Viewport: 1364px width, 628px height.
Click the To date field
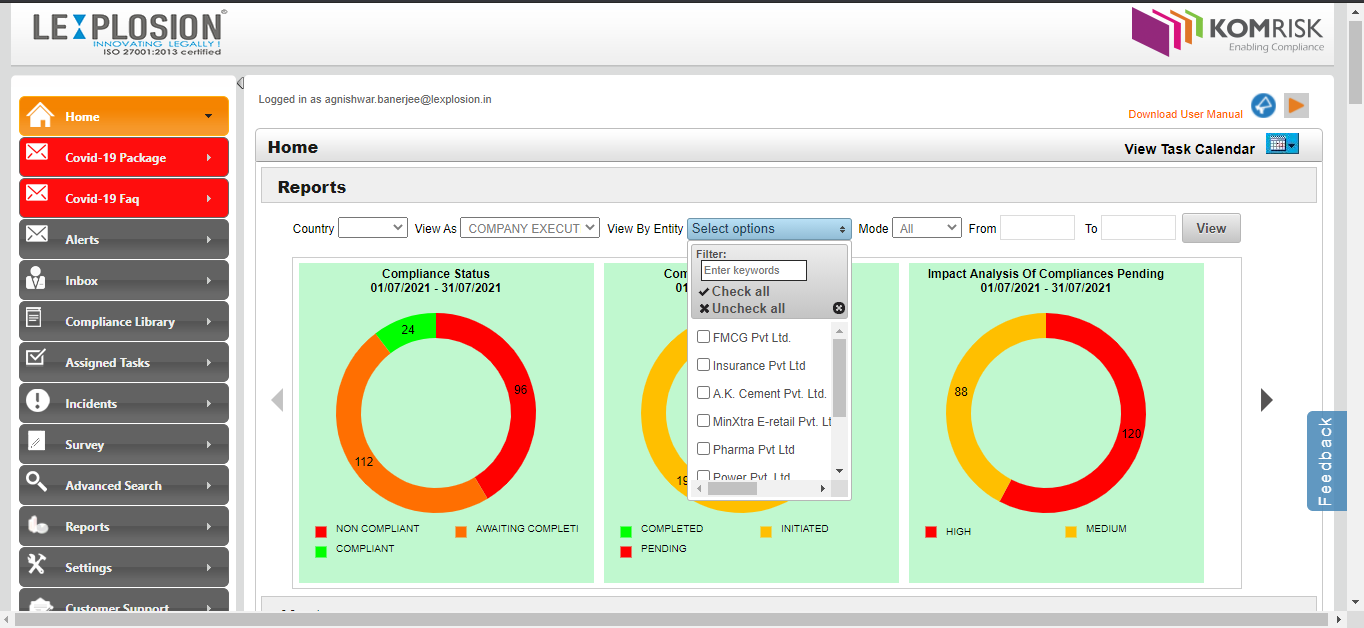1138,228
